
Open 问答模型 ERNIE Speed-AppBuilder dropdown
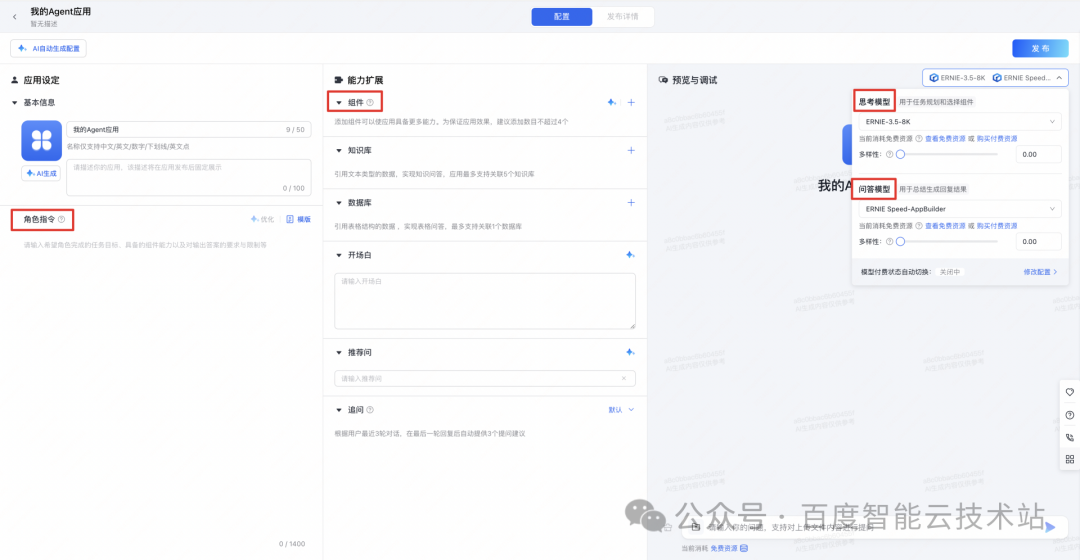tap(959, 209)
